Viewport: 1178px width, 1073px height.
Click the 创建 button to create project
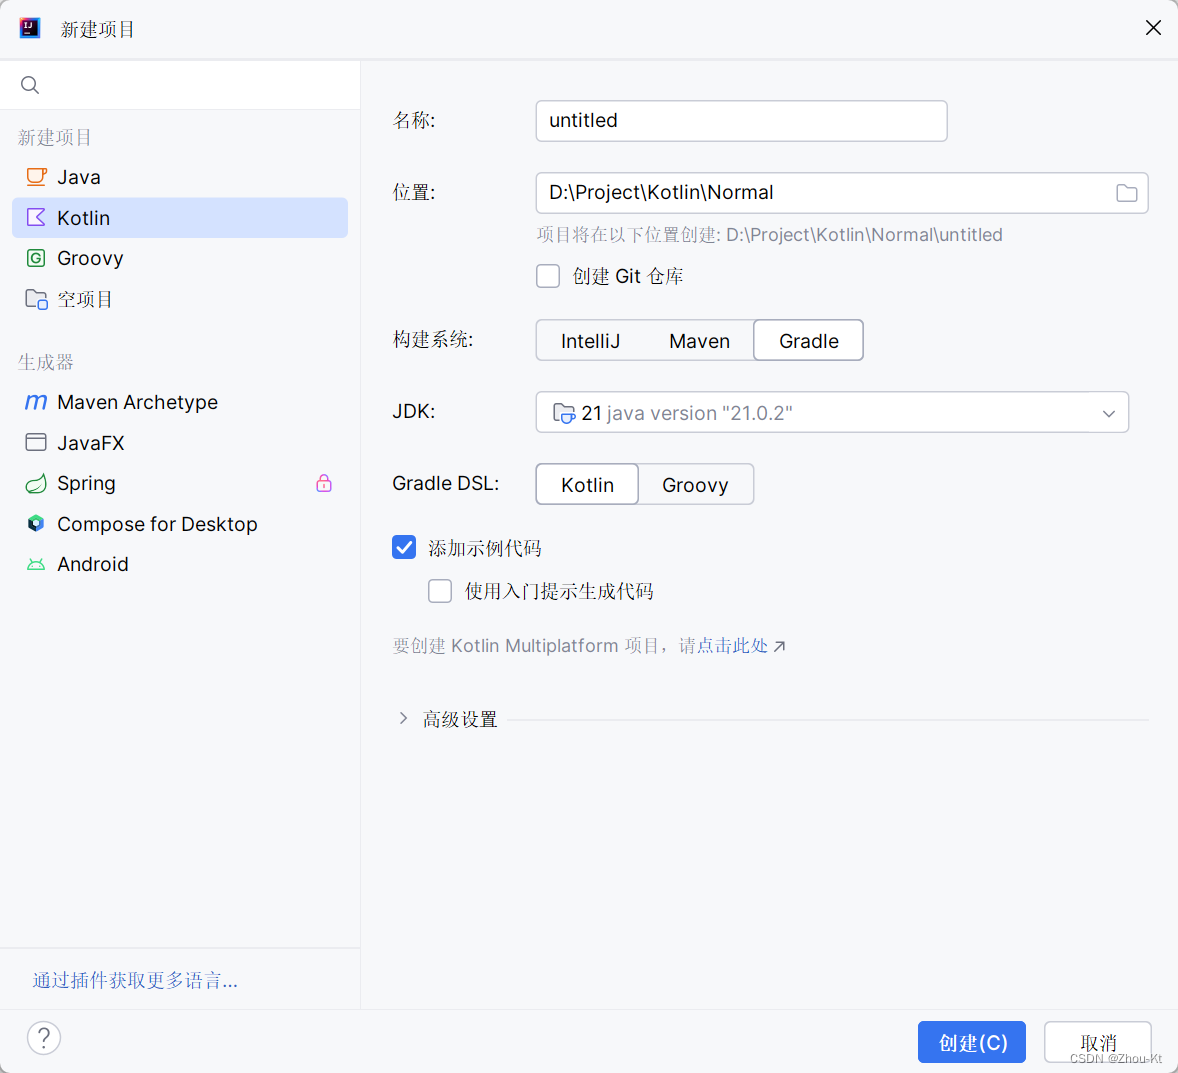[x=971, y=1042]
